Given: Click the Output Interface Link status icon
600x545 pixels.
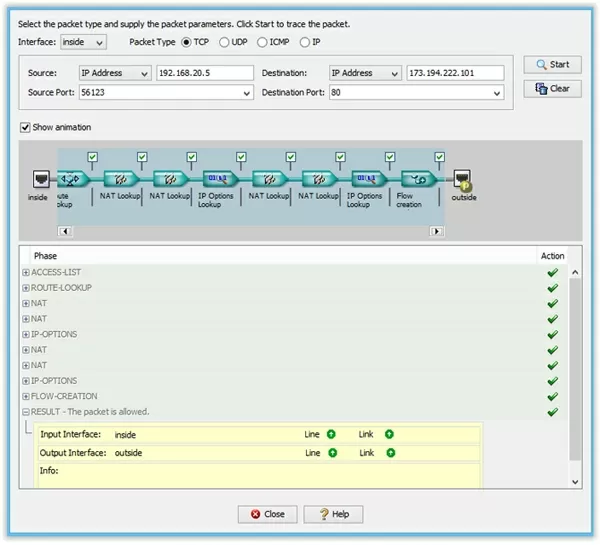Looking at the screenshot, I should coord(390,453).
